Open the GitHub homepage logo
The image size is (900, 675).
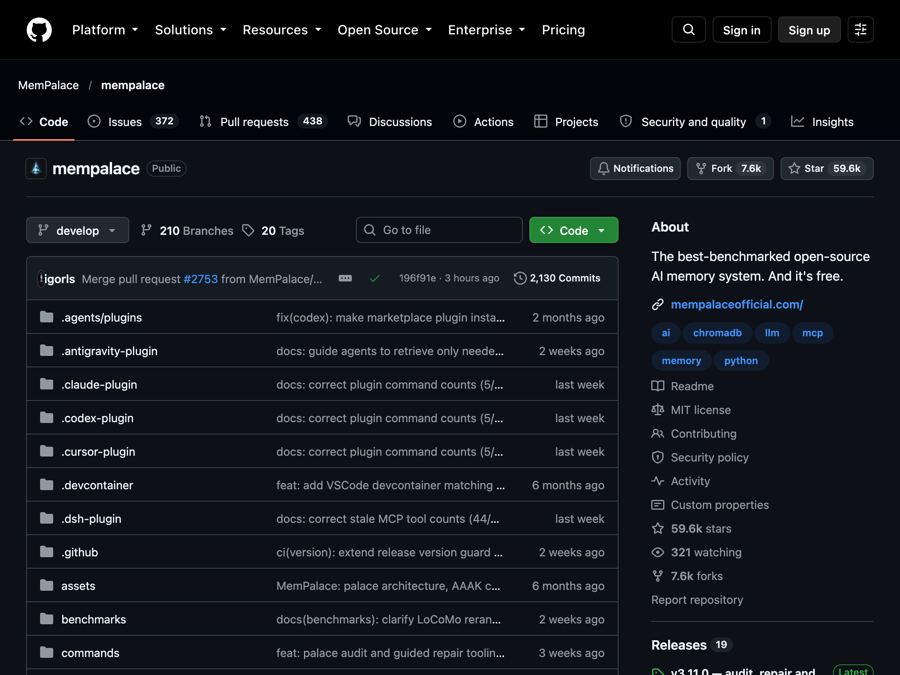coord(39,30)
